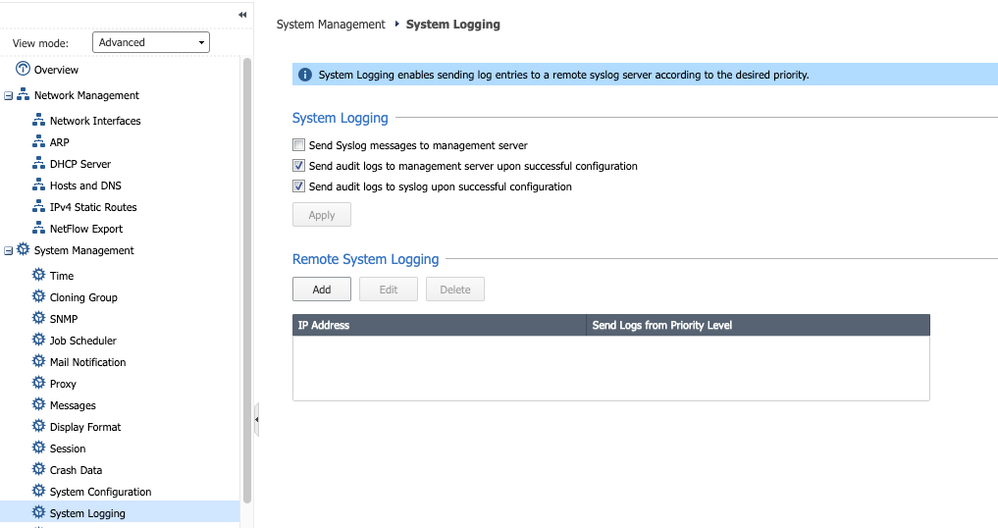Click the Add button under Remote System Logging
Viewport: 998px width, 528px height.
[x=321, y=289]
